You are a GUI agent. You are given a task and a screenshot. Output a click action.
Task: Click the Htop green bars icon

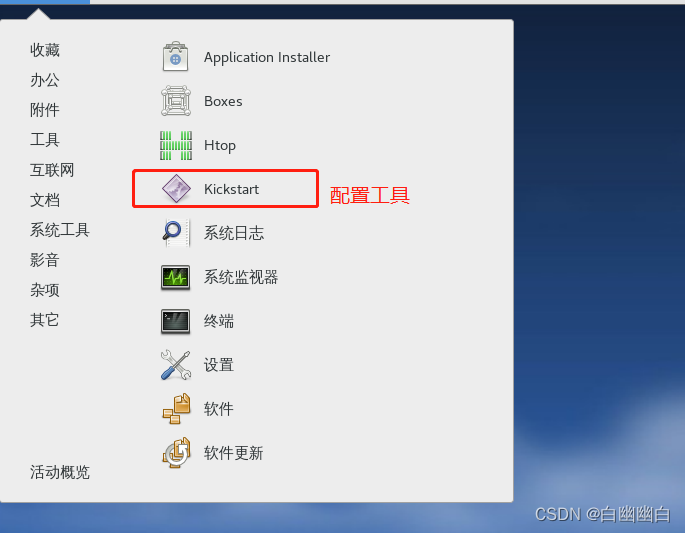pos(176,145)
